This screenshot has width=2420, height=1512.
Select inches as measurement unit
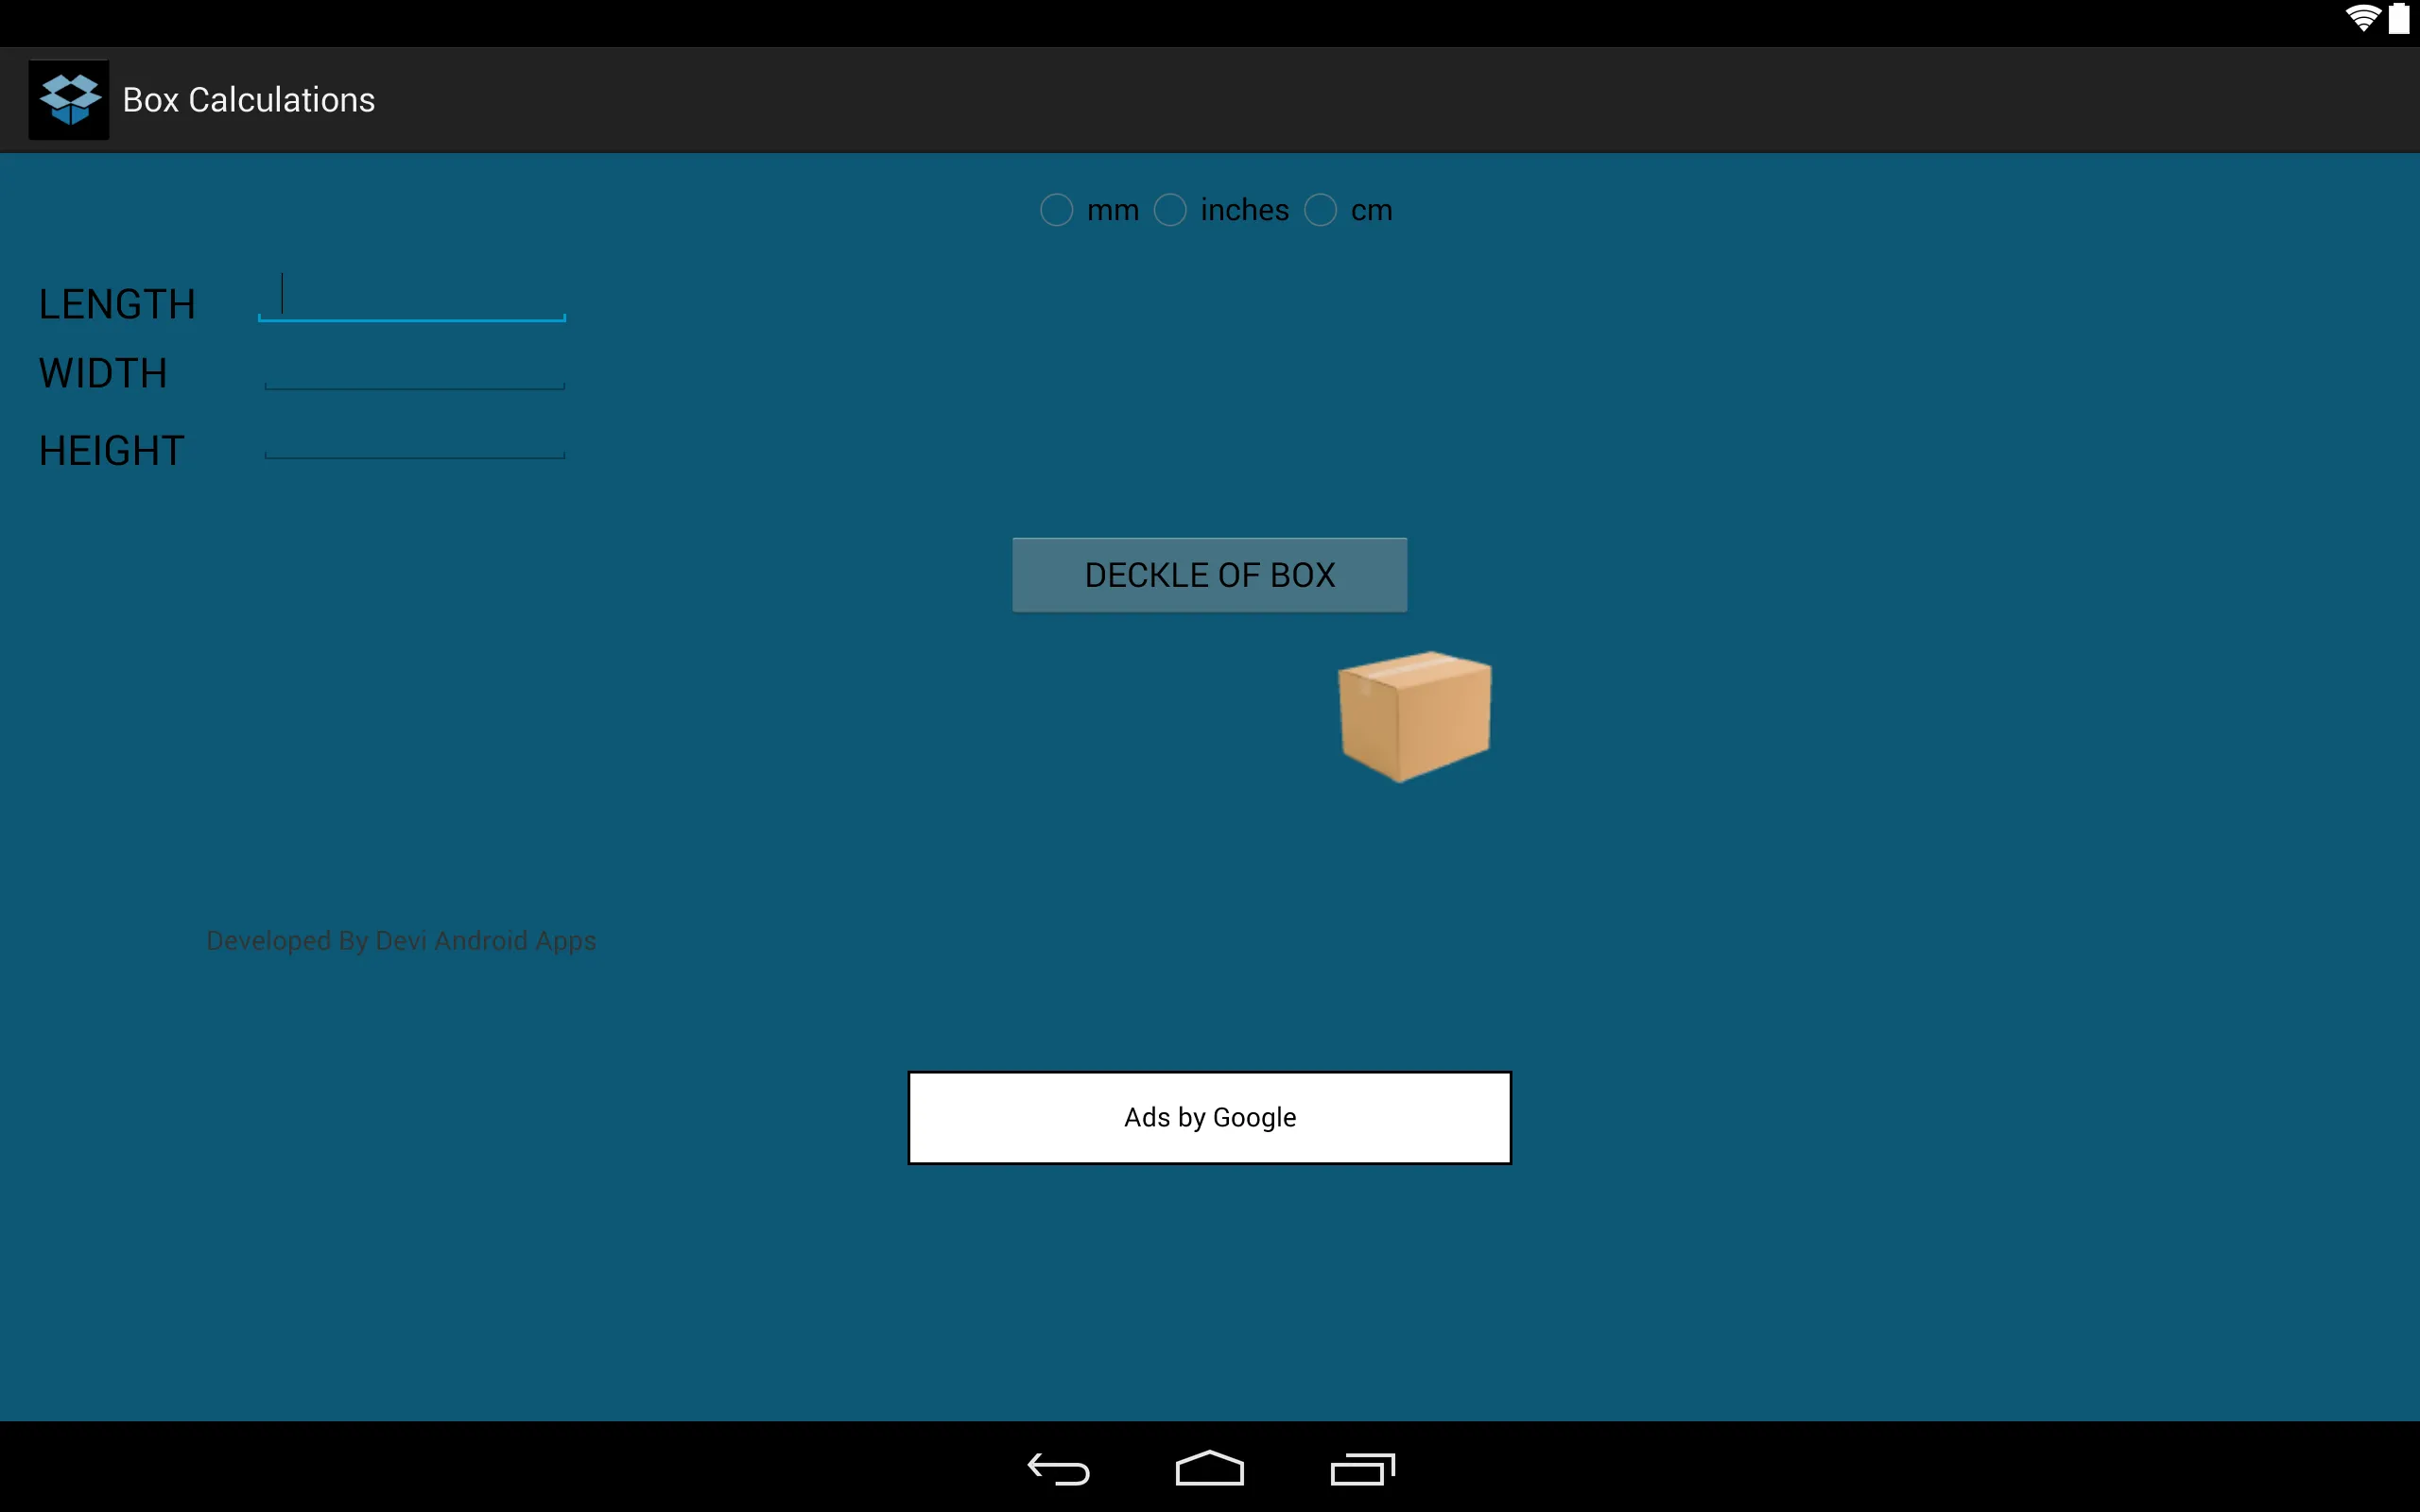coord(1167,211)
